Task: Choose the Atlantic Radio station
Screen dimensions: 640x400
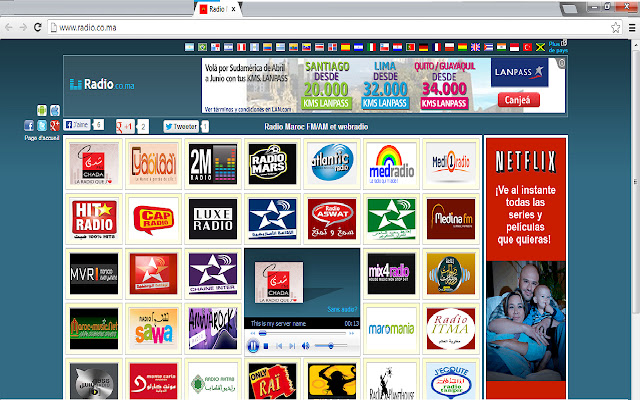Action: point(332,164)
